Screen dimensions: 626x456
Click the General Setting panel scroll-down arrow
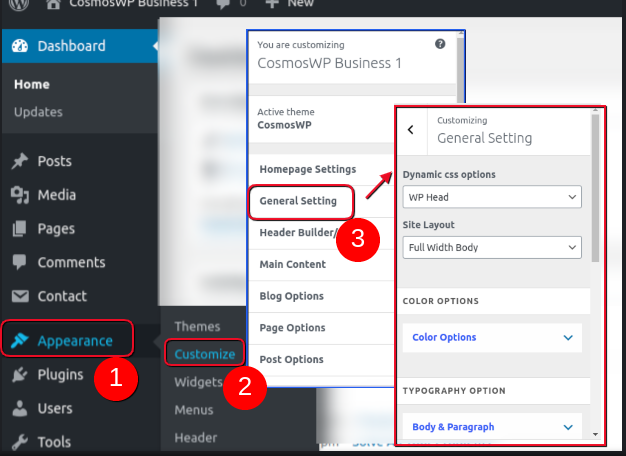[595, 434]
